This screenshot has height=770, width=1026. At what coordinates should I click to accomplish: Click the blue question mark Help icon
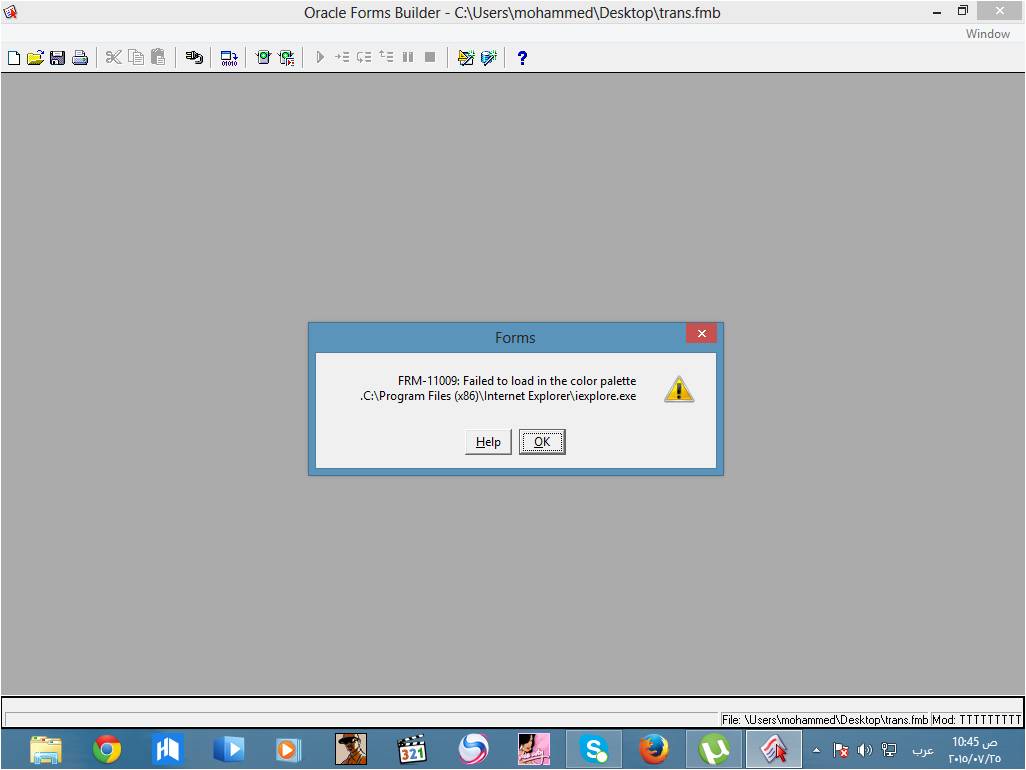tap(522, 58)
